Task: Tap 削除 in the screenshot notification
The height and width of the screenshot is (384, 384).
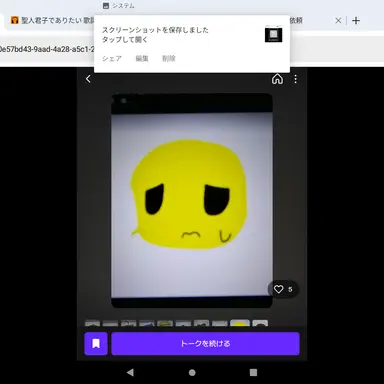Action: [x=169, y=59]
